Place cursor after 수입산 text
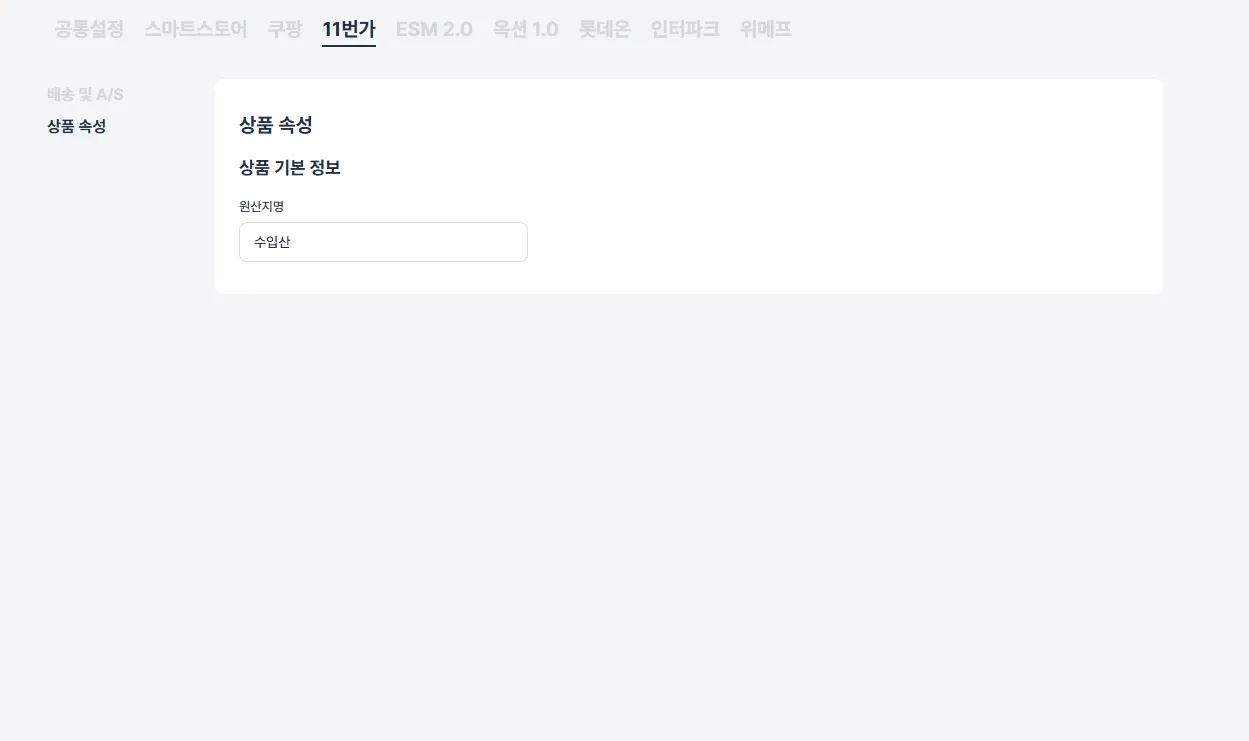The image size is (1249, 741). coord(292,242)
